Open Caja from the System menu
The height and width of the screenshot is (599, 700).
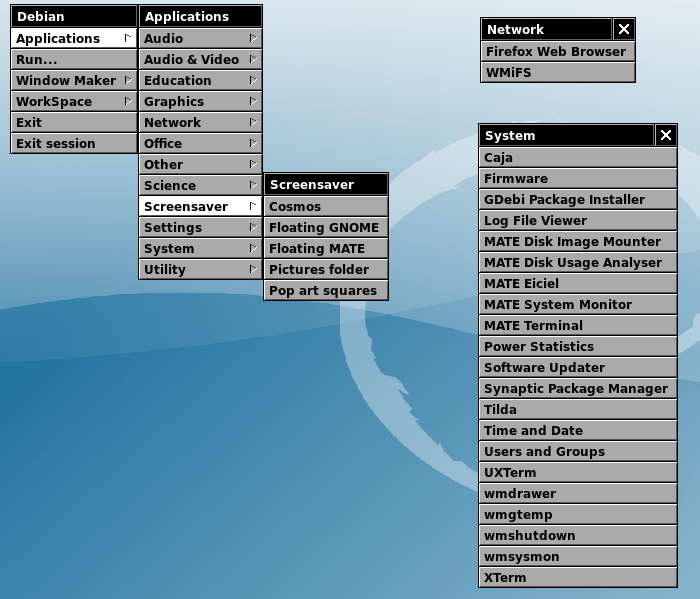coord(578,157)
